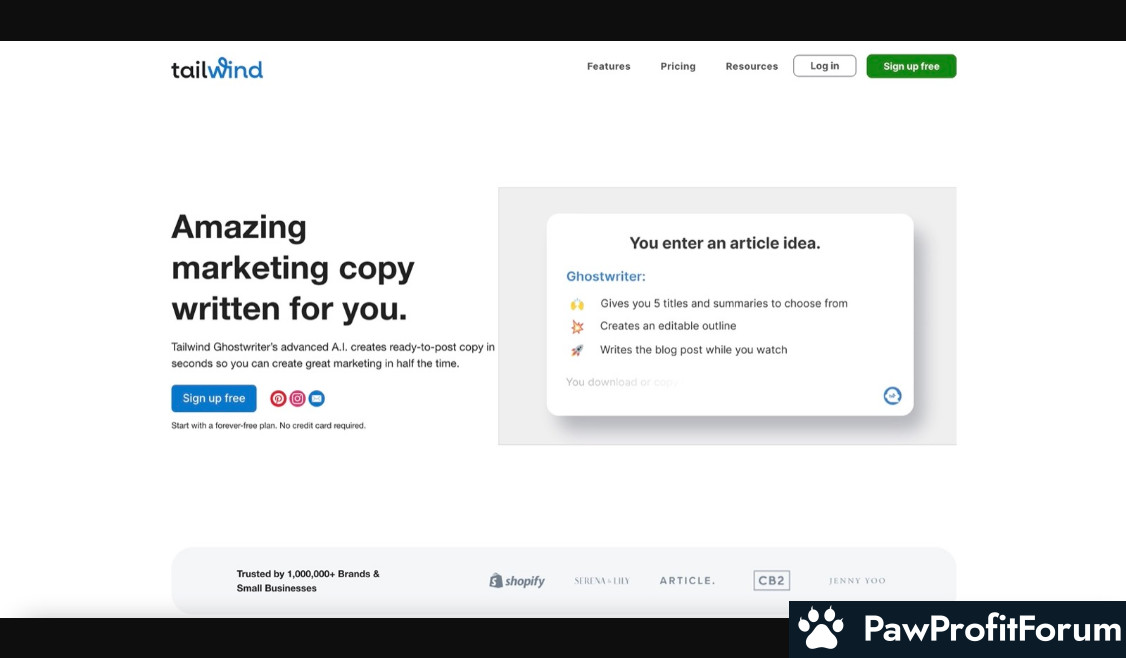
Task: Click the rocket emoji icon
Action: [x=577, y=351]
